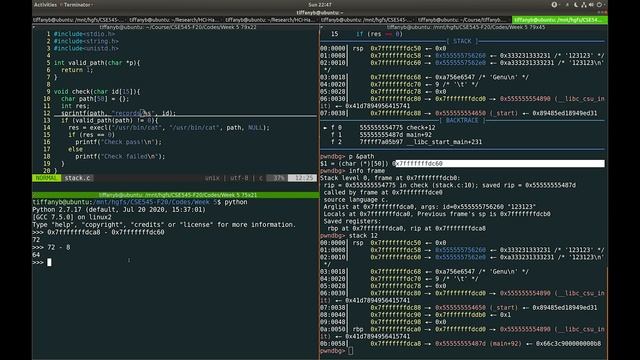Click the utf-8 encoding in vim status line

239,178
